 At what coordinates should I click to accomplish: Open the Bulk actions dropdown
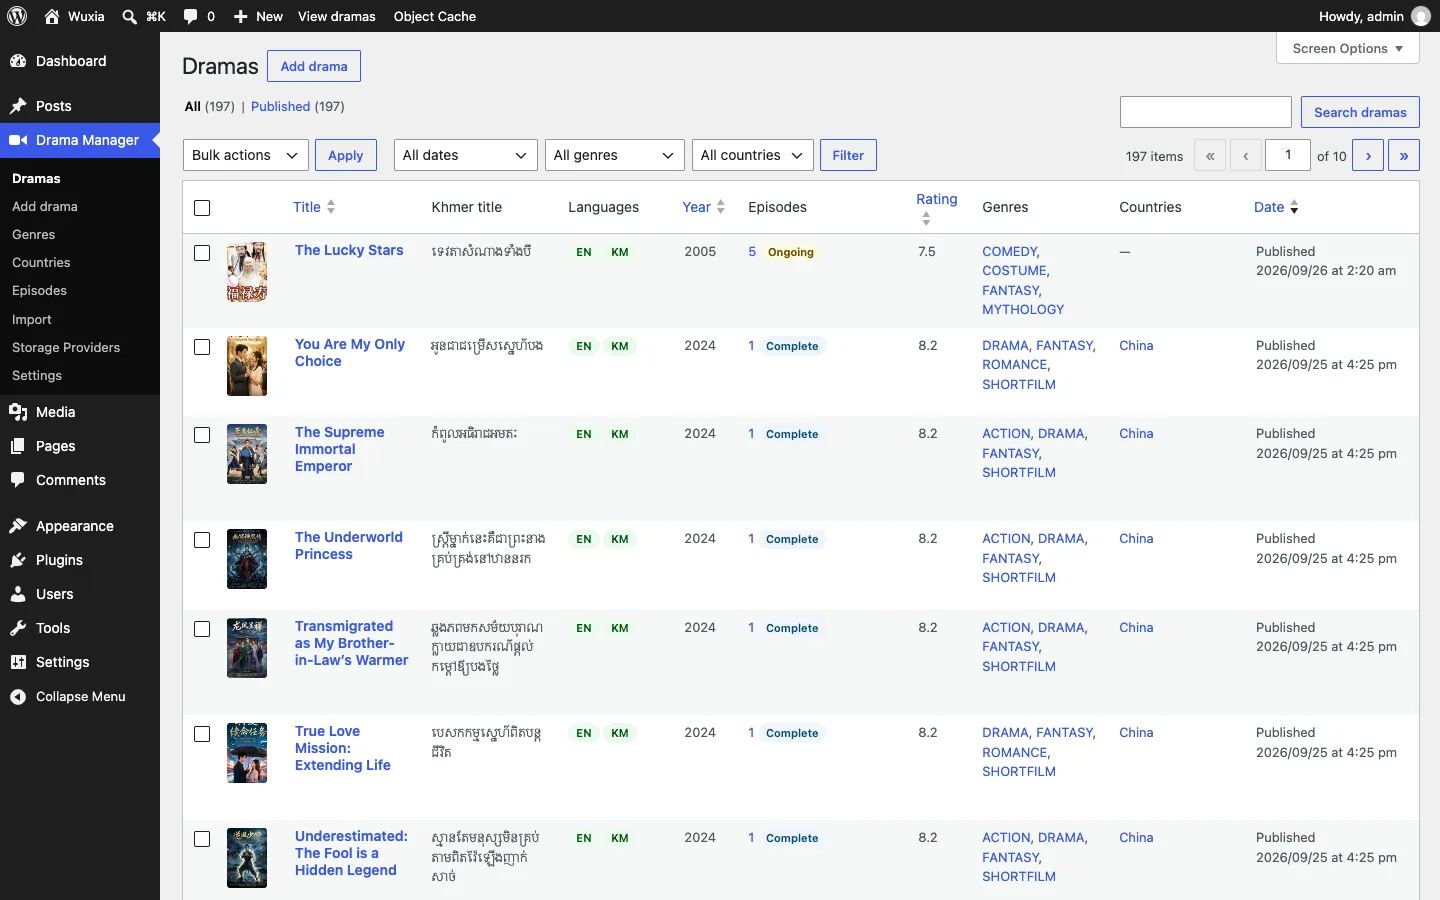[x=246, y=155]
